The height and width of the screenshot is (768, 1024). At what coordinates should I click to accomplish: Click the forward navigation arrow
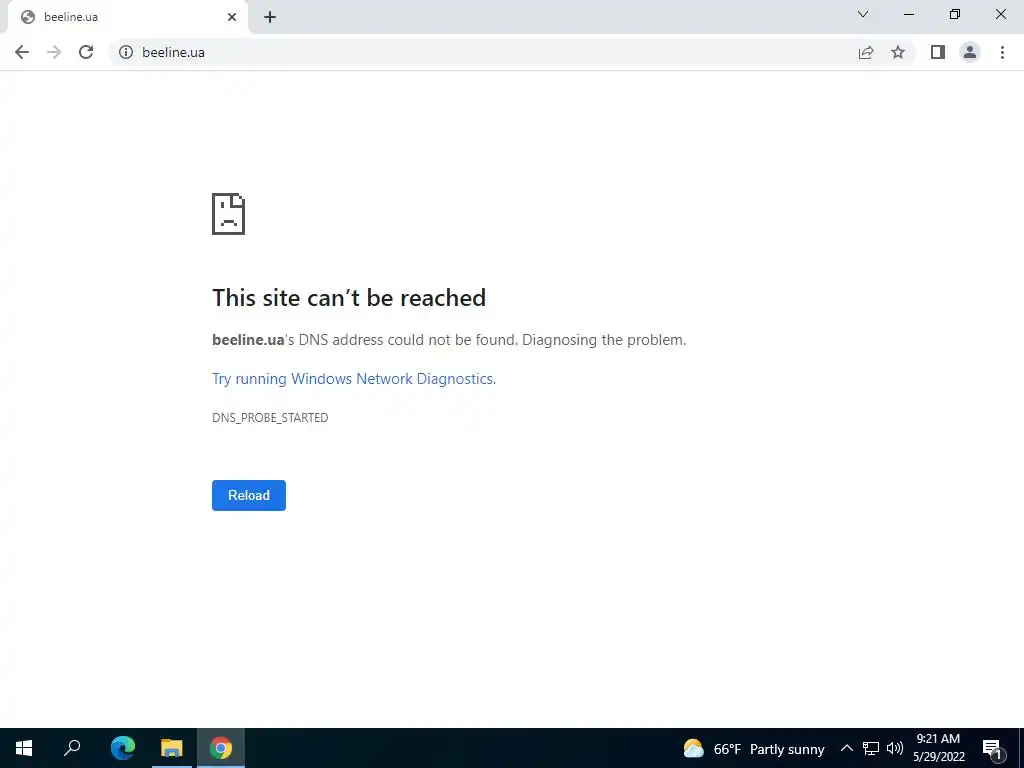coord(54,52)
